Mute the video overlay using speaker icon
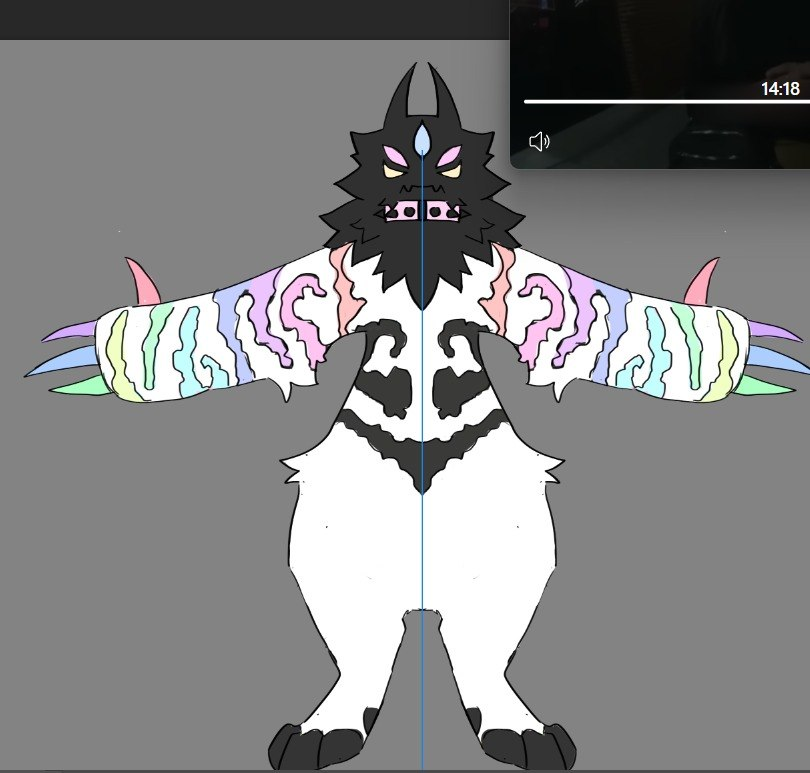Screen dimensions: 810x773 pos(540,141)
